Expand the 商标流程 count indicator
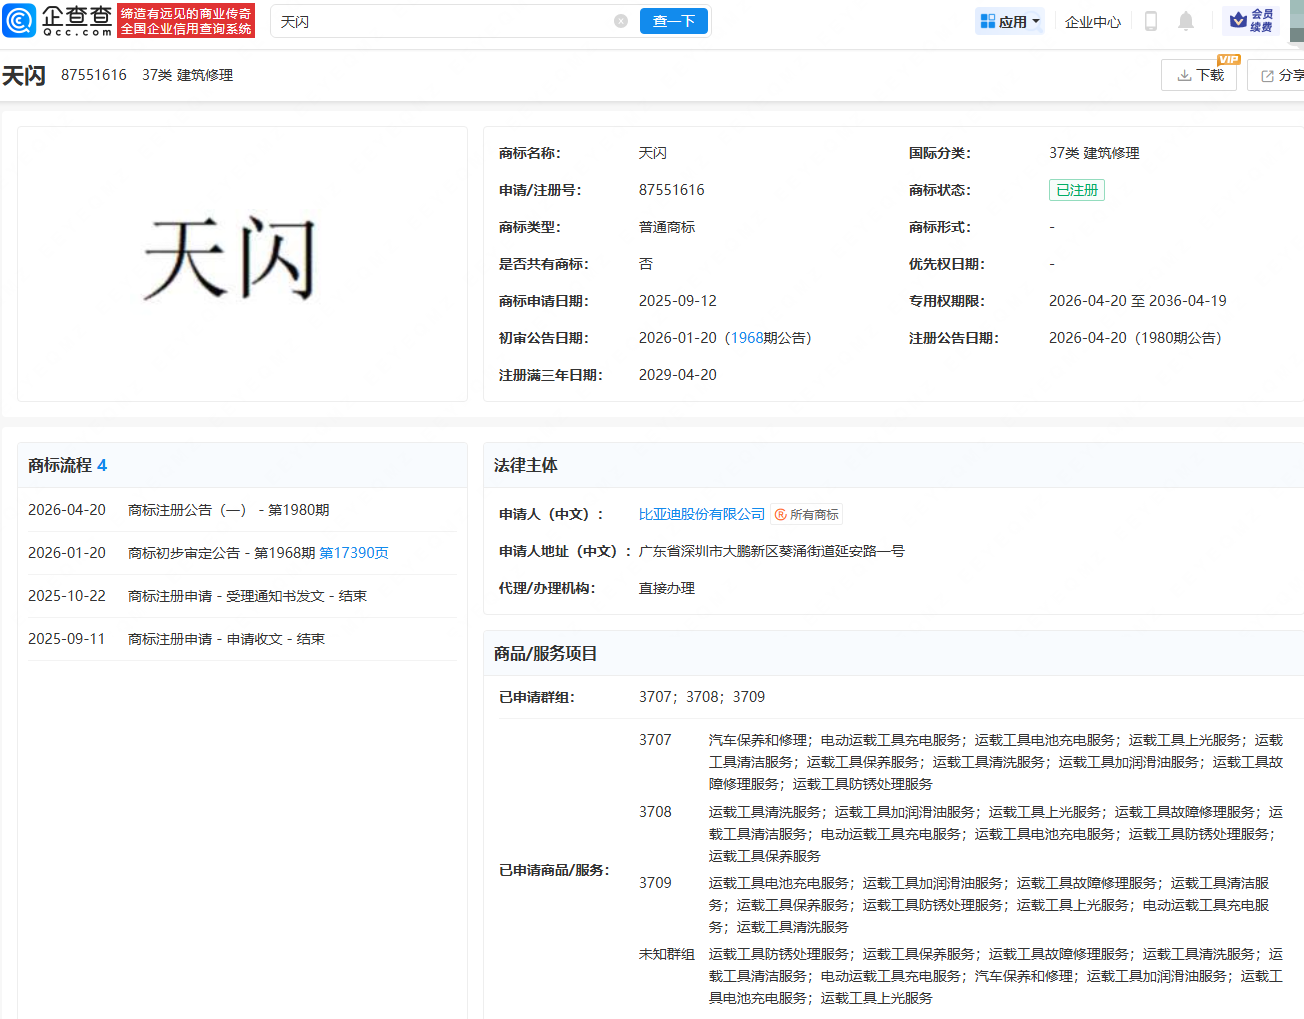1304x1019 pixels. pyautogui.click(x=102, y=465)
